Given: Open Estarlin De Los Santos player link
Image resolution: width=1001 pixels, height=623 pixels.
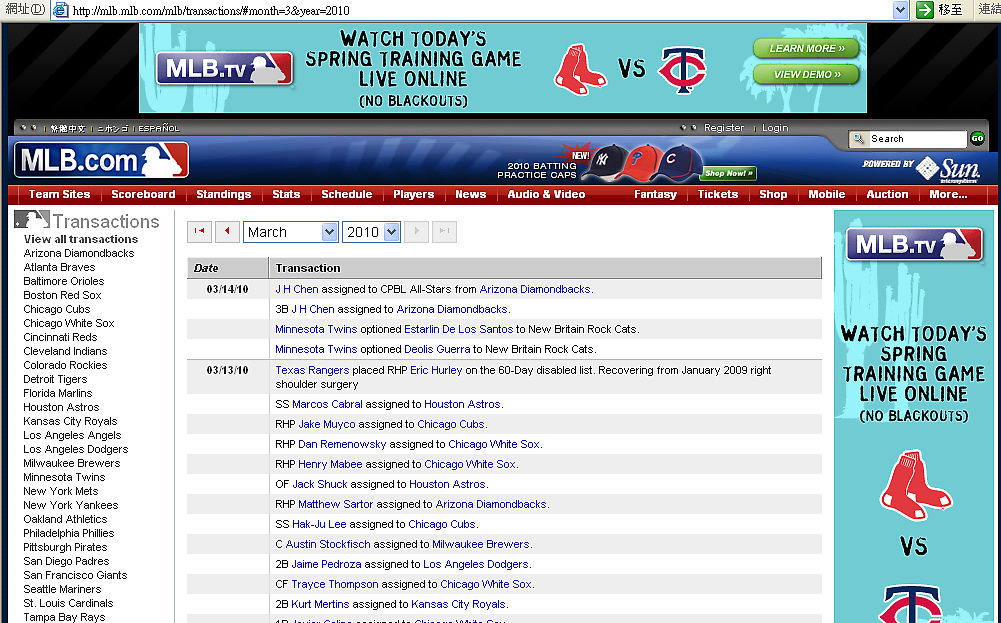Looking at the screenshot, I should tap(458, 329).
